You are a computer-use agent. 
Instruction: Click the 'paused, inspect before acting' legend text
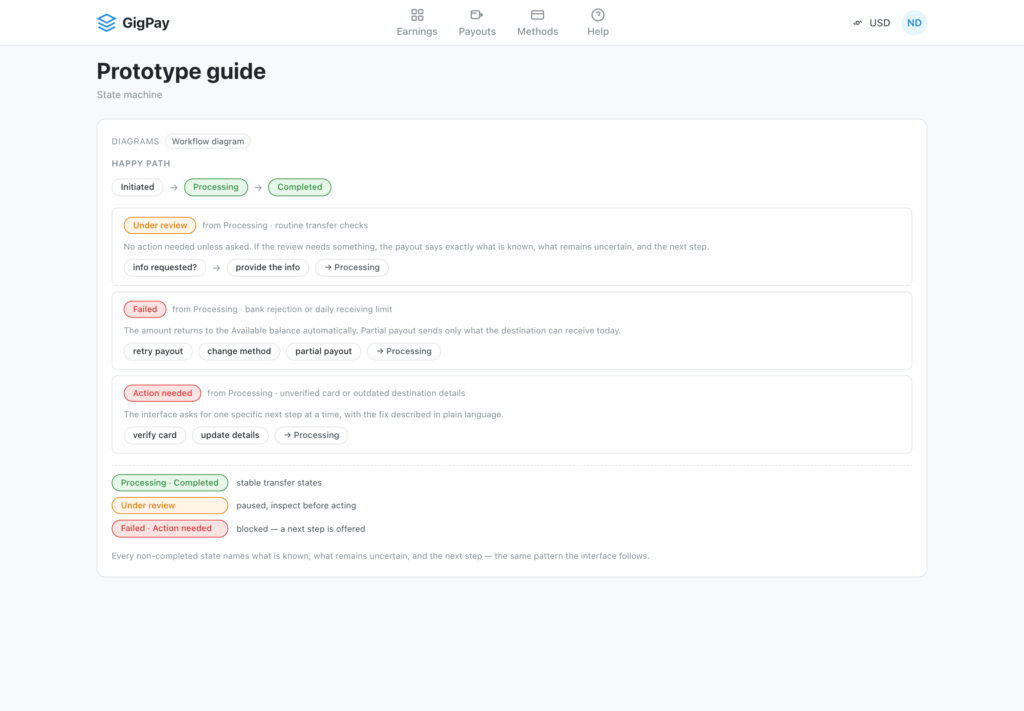point(296,505)
